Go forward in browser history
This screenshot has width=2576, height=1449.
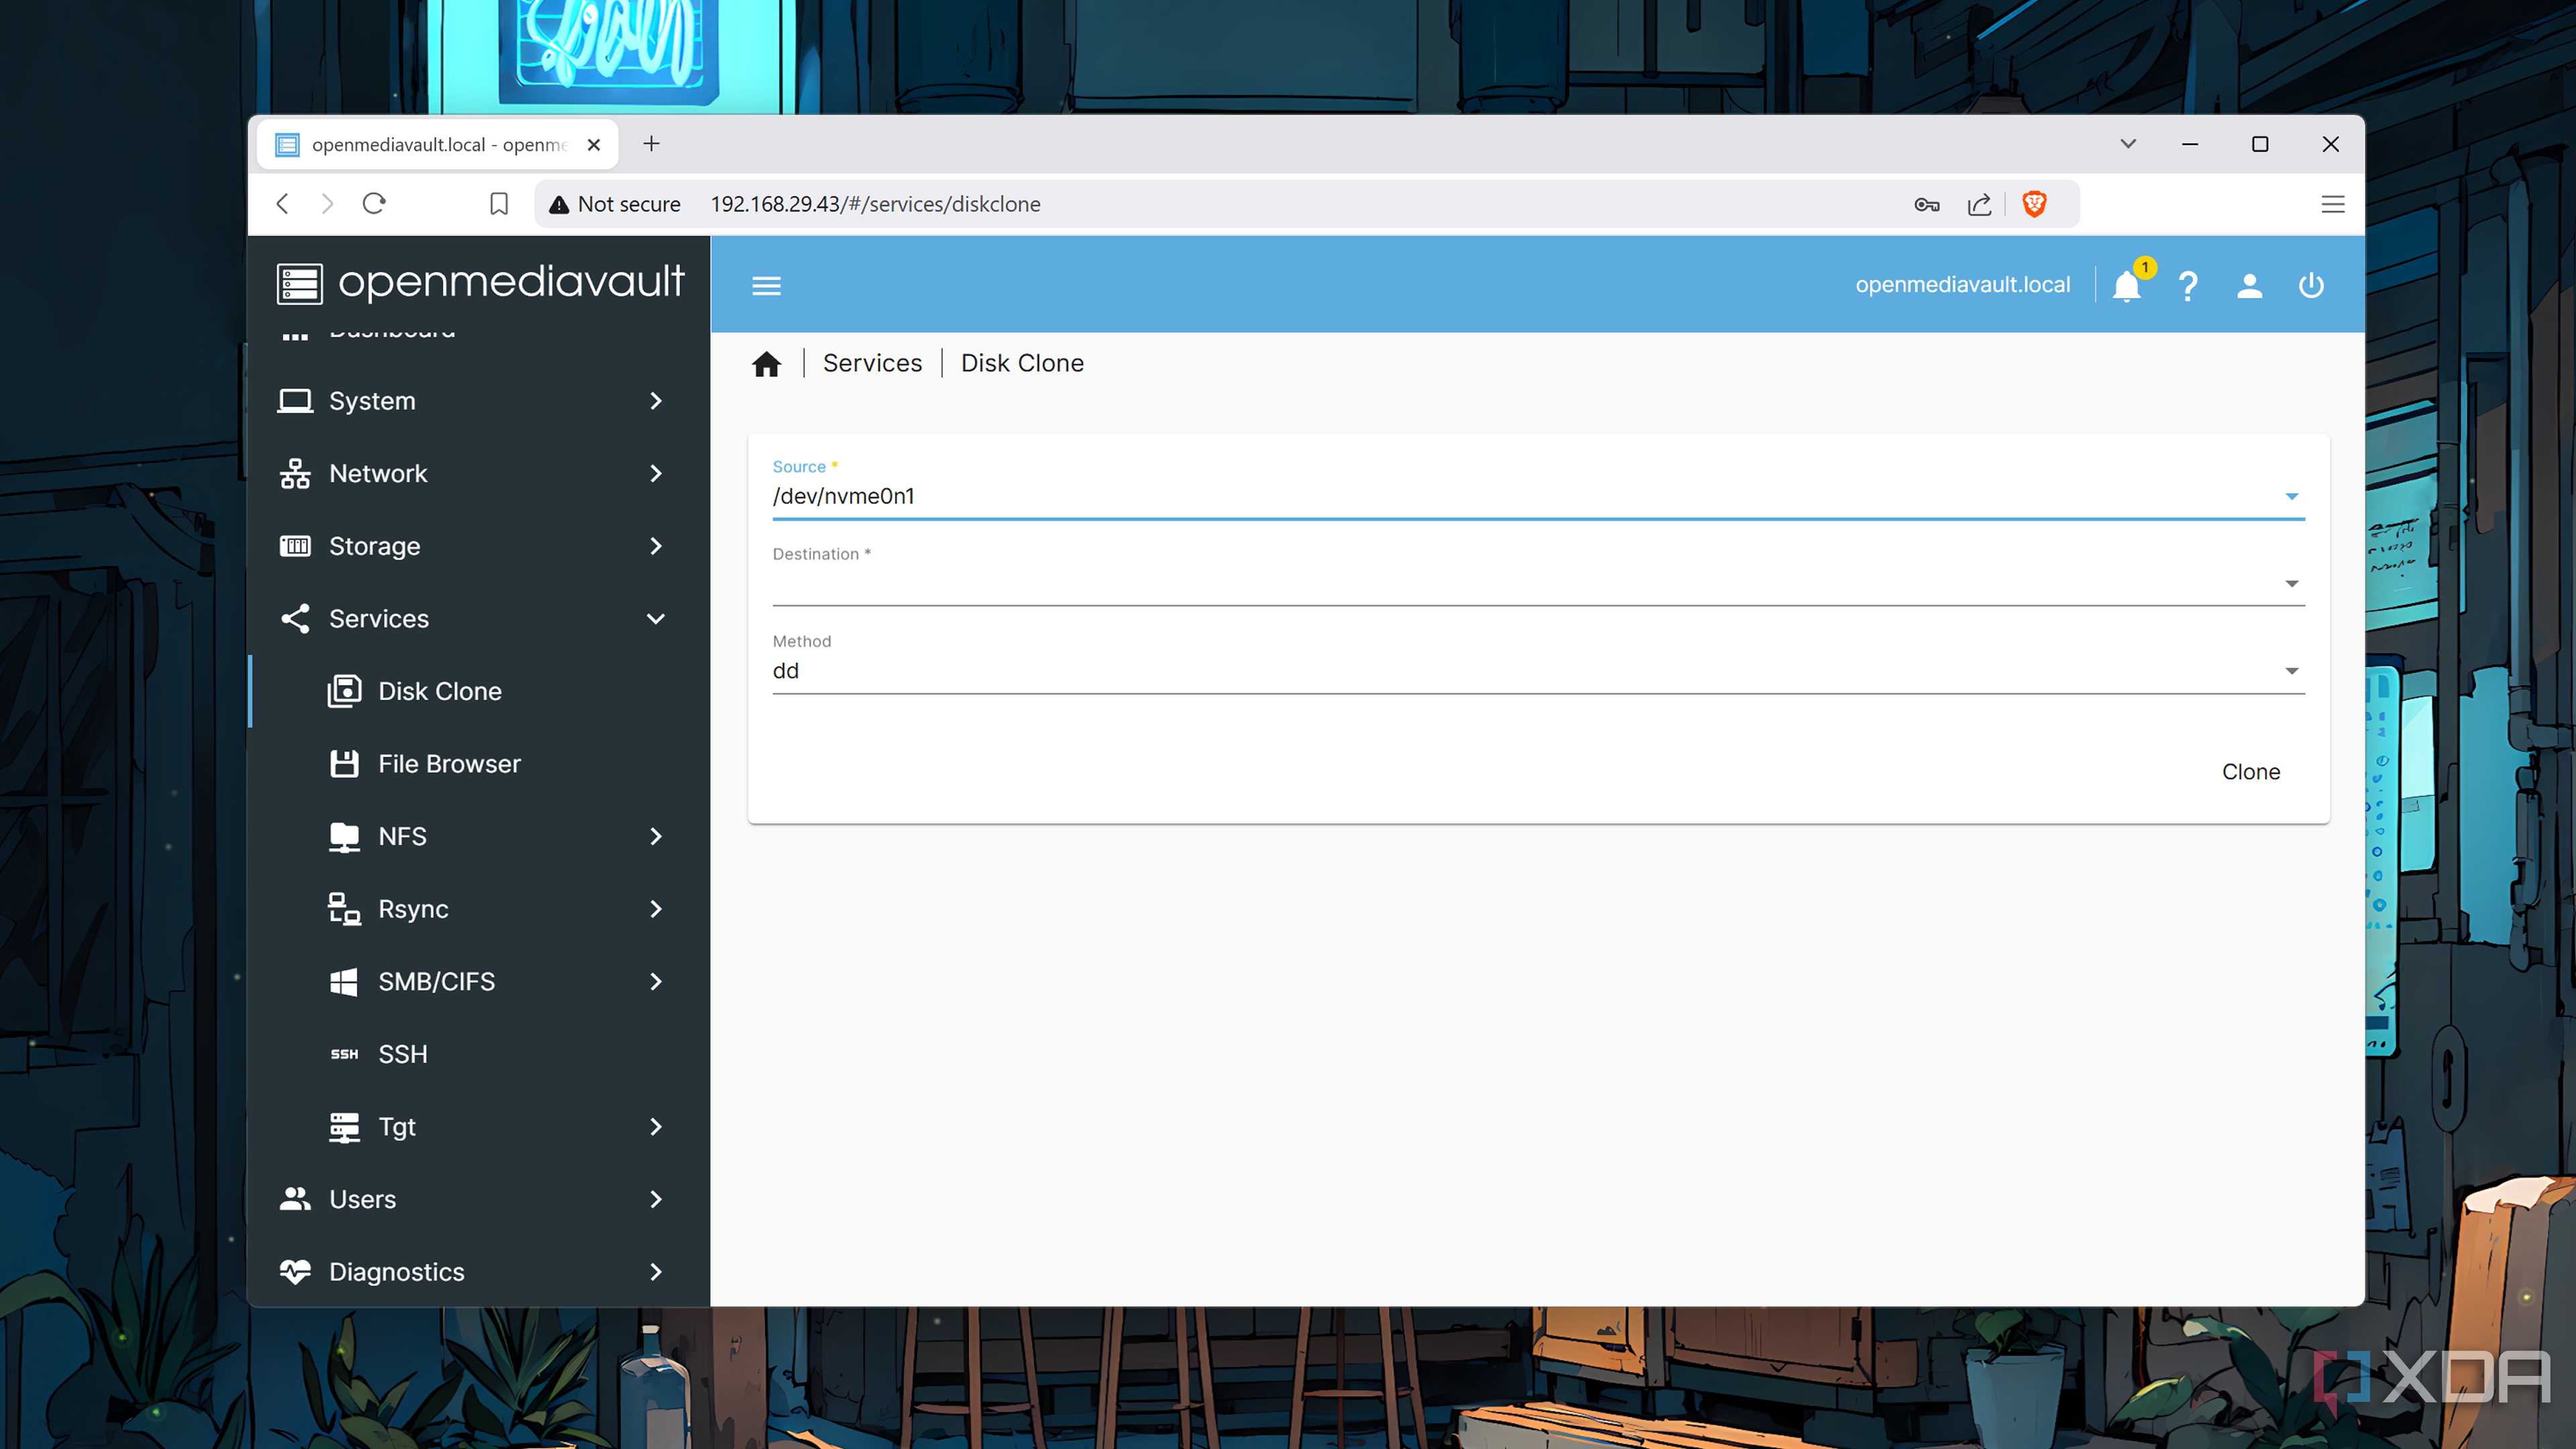pos(327,204)
